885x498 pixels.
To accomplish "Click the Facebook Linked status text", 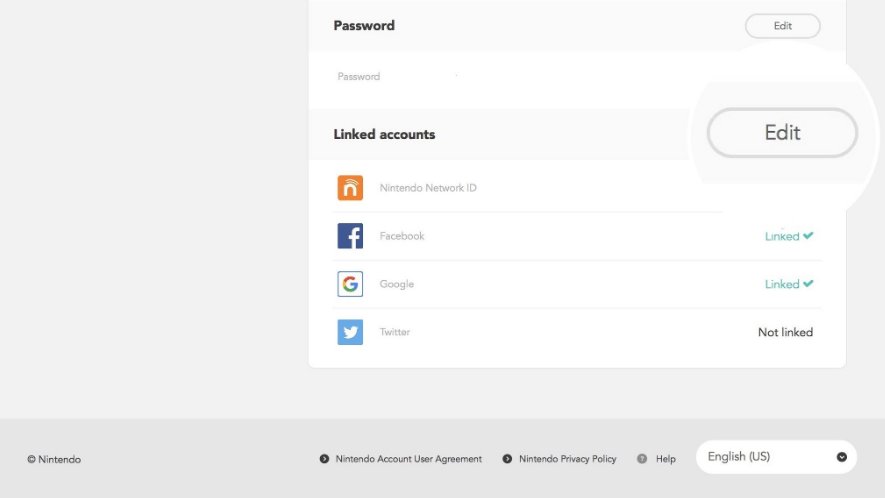I will point(782,237).
